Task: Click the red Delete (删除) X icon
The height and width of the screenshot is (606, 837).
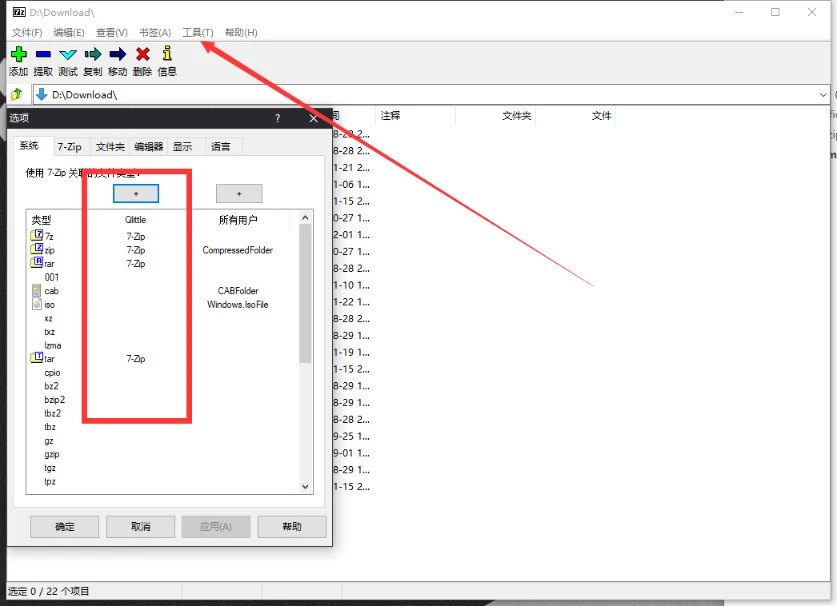Action: coord(143,54)
